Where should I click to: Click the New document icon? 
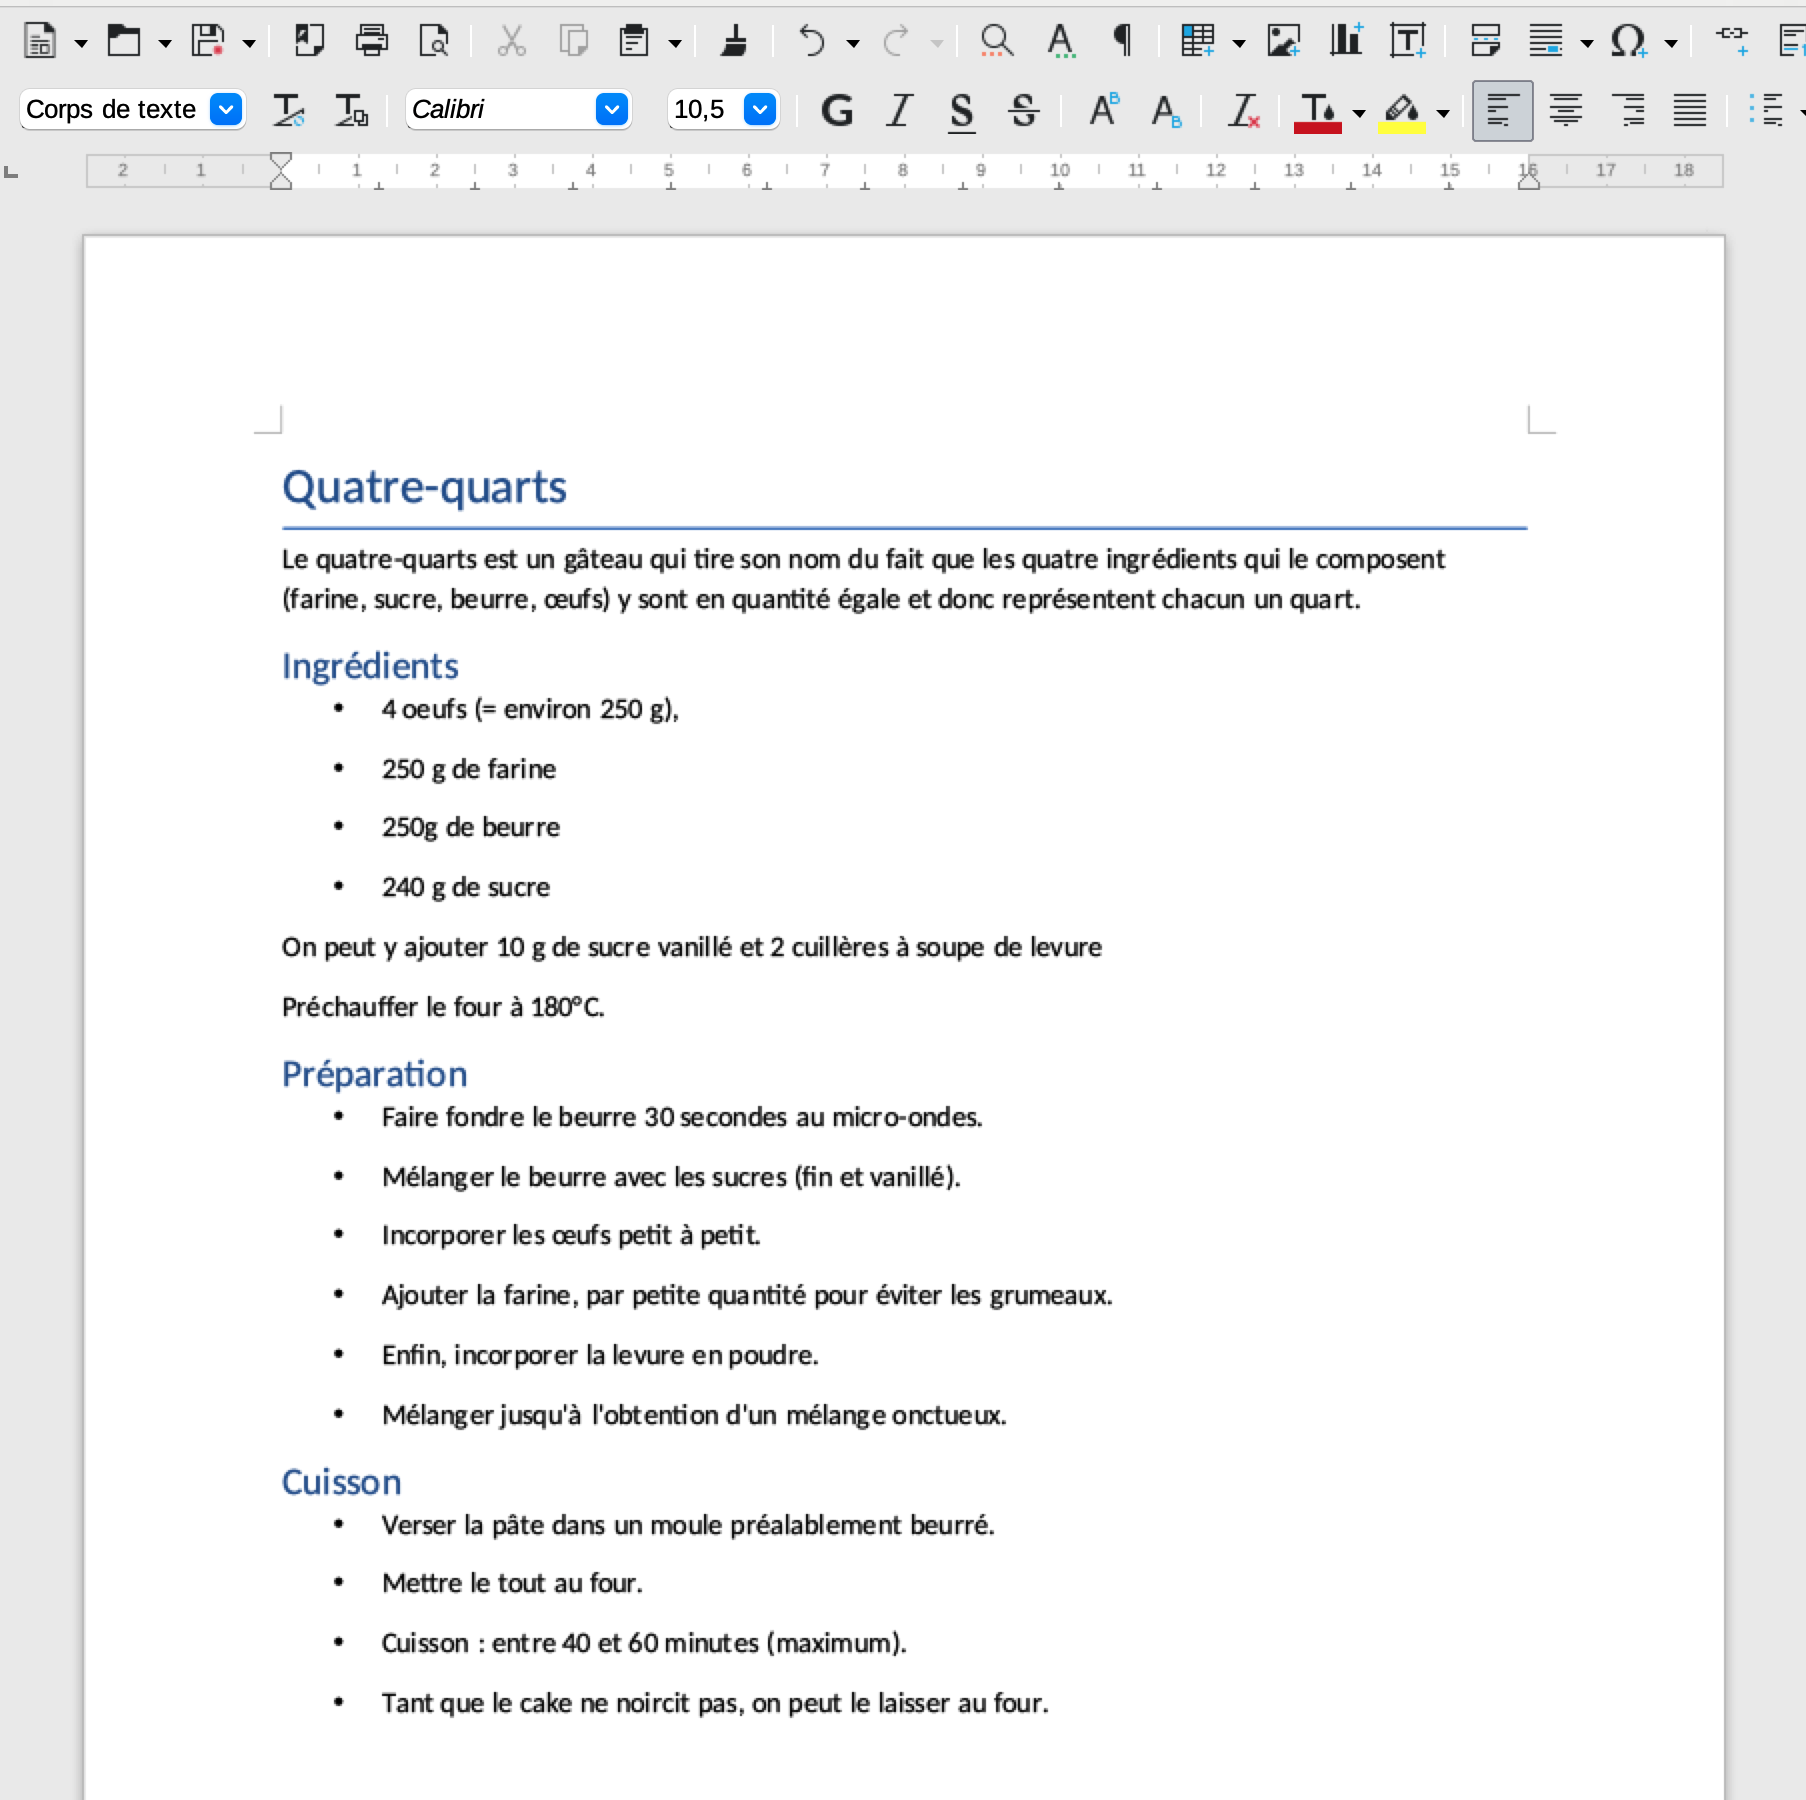coord(40,41)
